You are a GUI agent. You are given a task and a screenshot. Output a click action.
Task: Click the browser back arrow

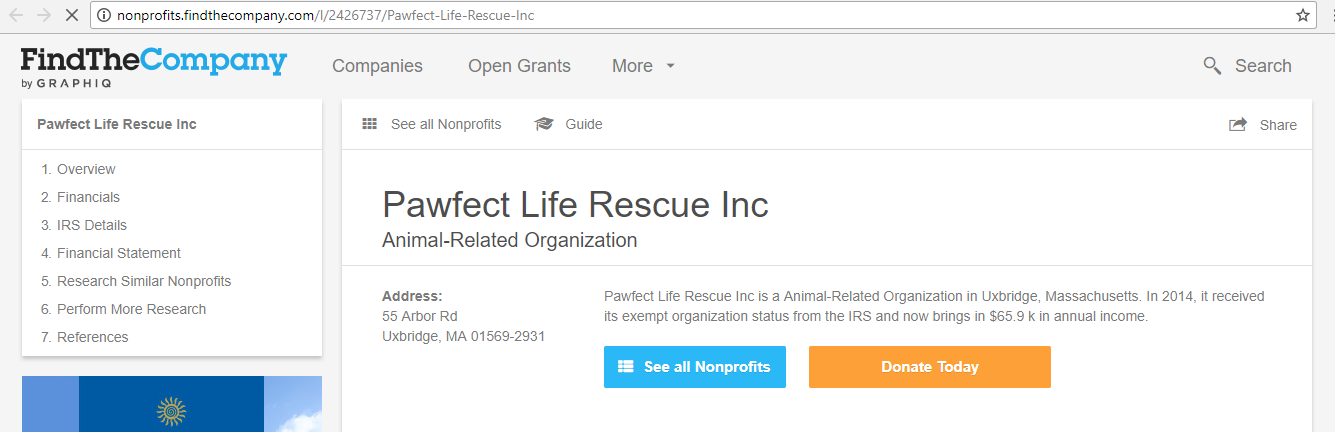pyautogui.click(x=17, y=15)
